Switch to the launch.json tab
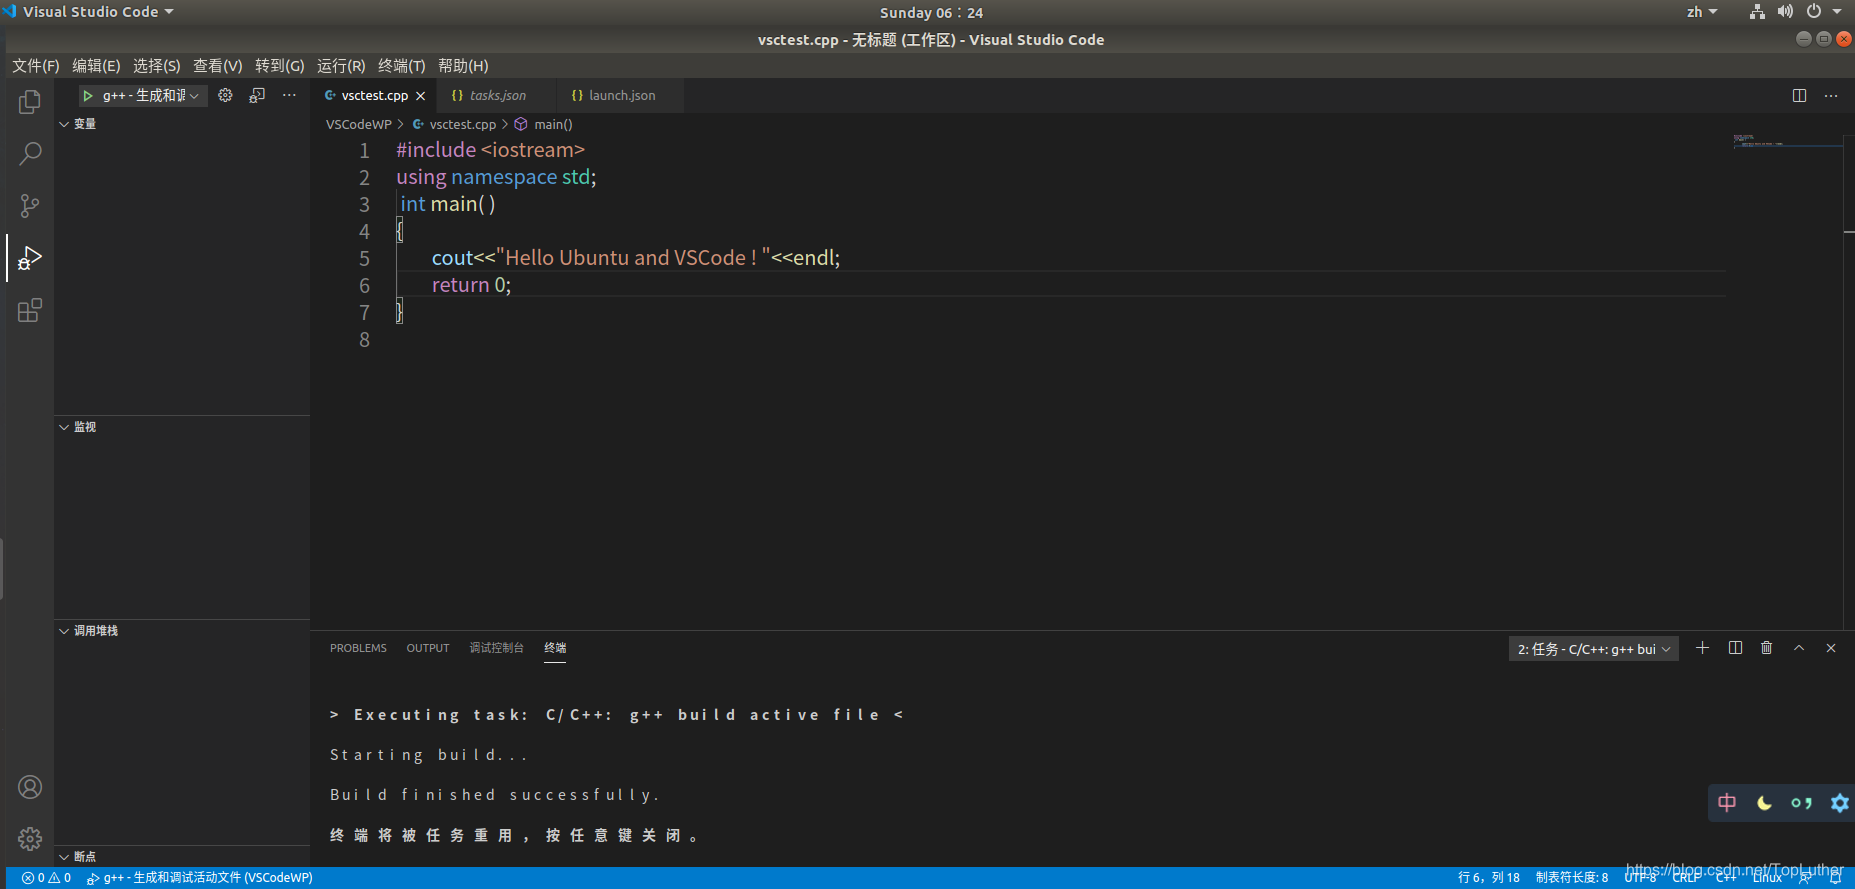The height and width of the screenshot is (889, 1855). coord(621,96)
